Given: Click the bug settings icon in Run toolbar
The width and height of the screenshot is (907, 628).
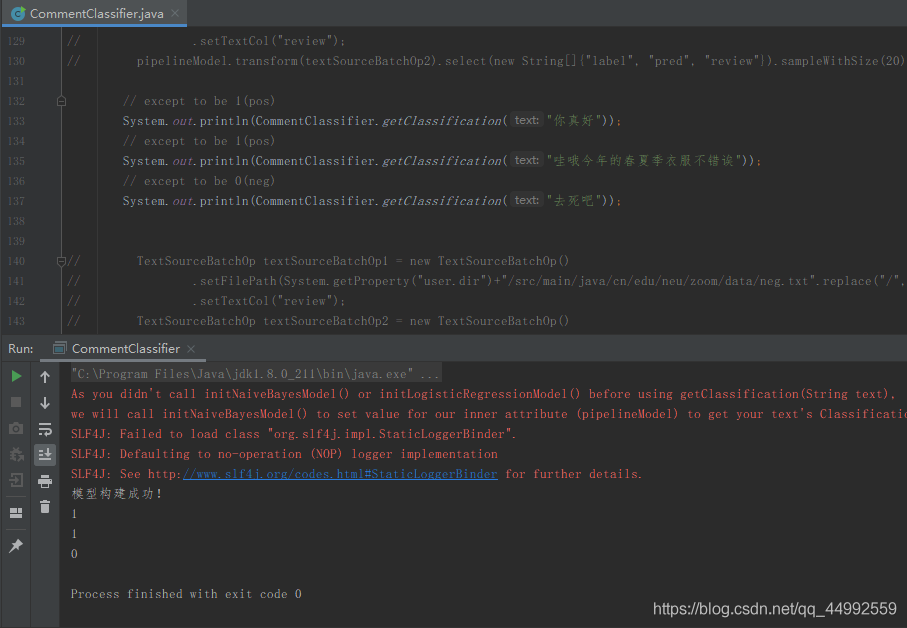Looking at the screenshot, I should tap(16, 455).
